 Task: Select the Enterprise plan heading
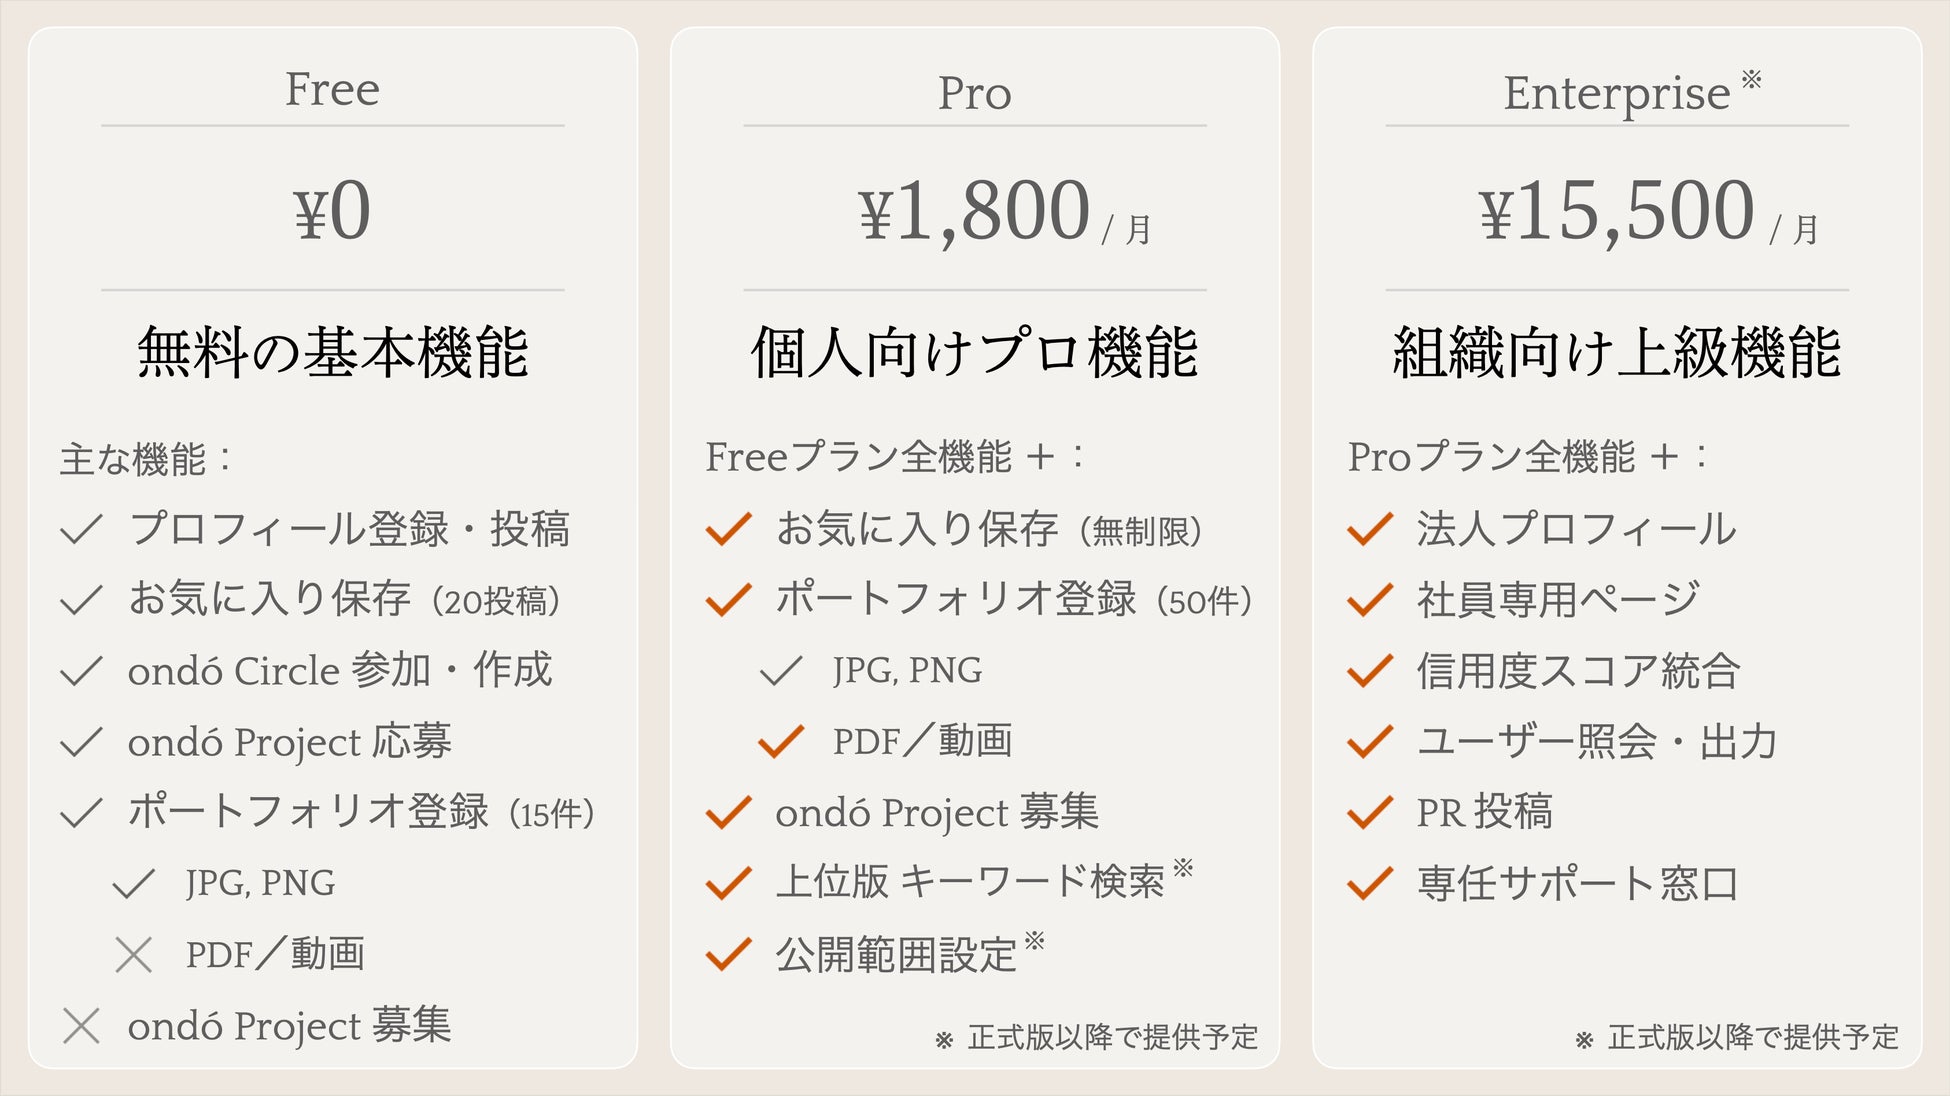tap(1616, 93)
